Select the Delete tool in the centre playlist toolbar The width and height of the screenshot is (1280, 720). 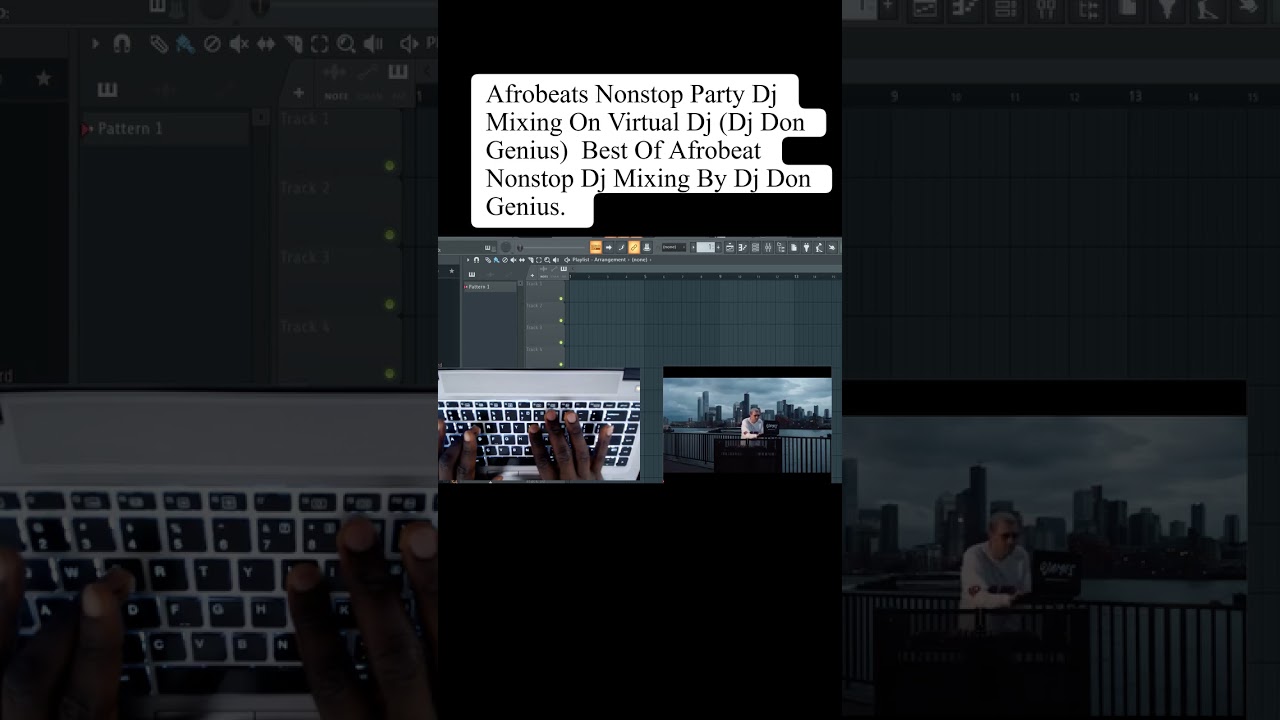505,260
